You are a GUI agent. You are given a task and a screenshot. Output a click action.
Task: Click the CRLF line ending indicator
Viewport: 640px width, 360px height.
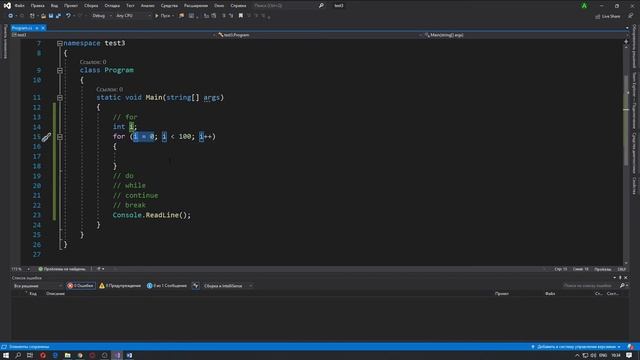(622, 269)
